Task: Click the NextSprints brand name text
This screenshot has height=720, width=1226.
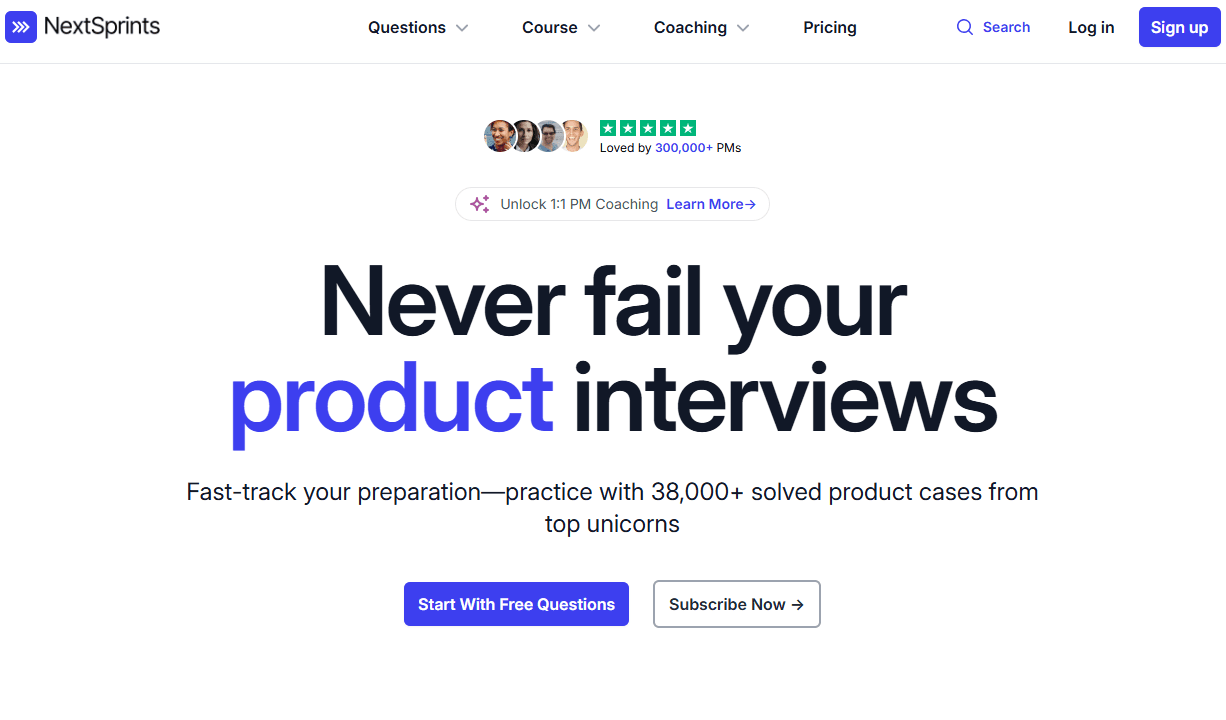Action: 102,27
